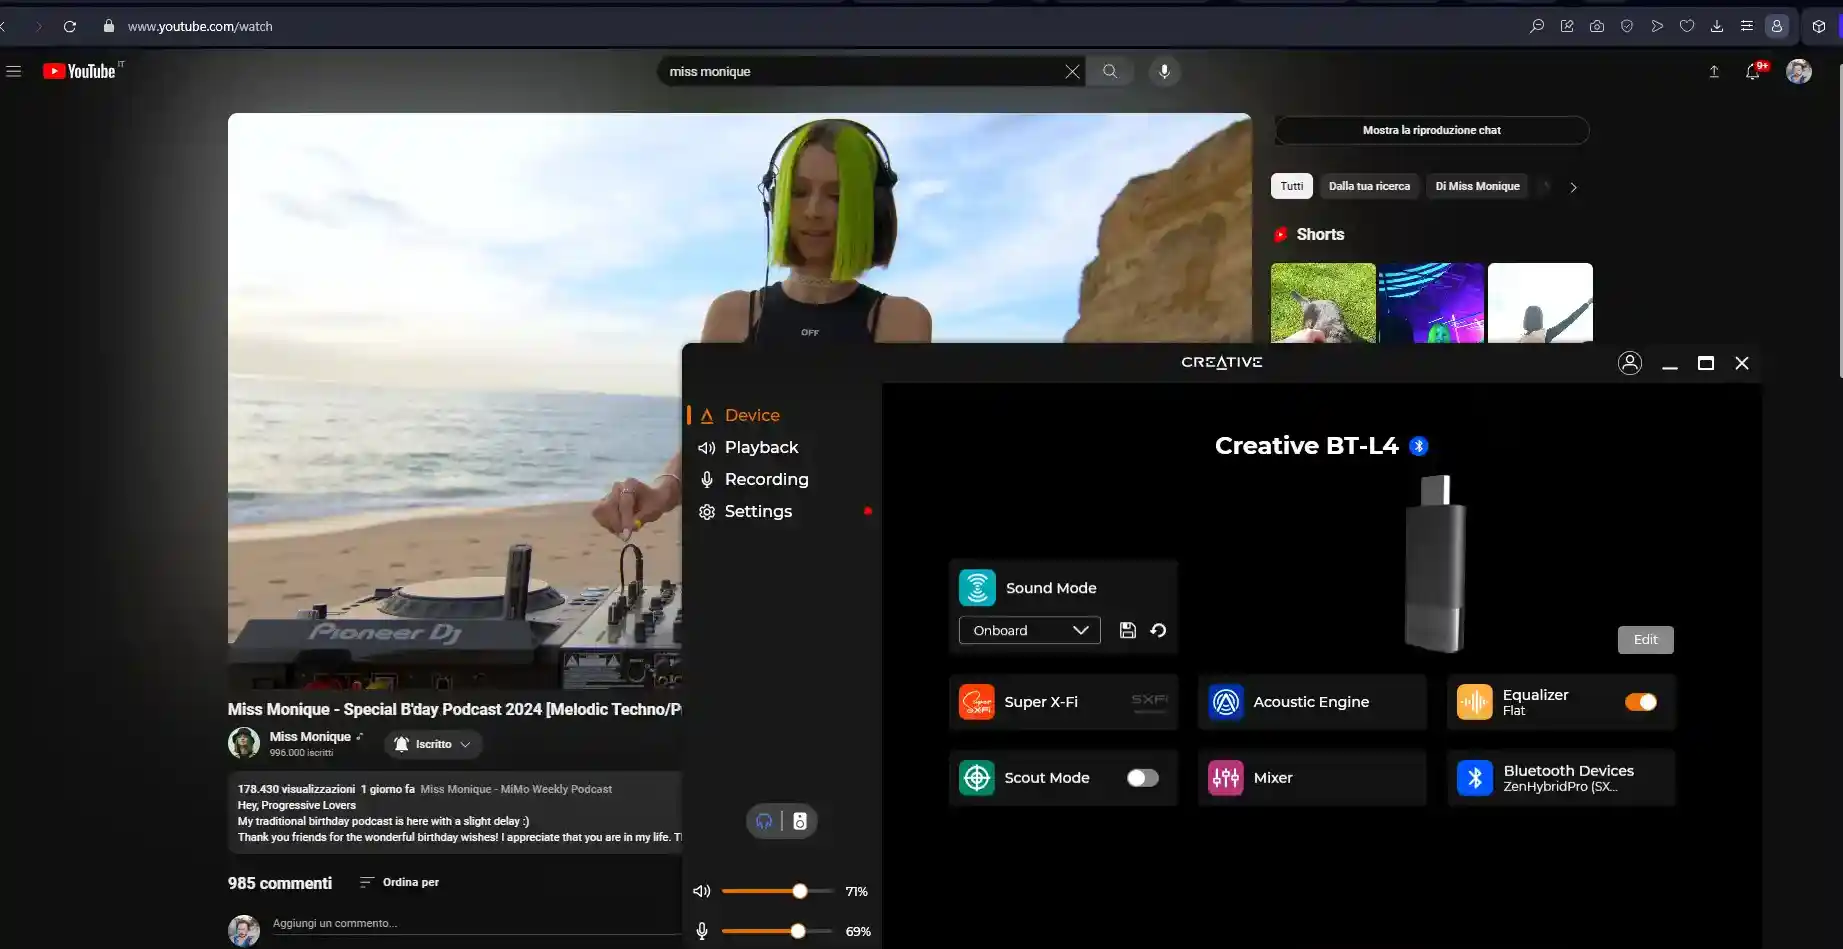
Task: Mute playback via the speaker volume icon
Action: coord(702,891)
